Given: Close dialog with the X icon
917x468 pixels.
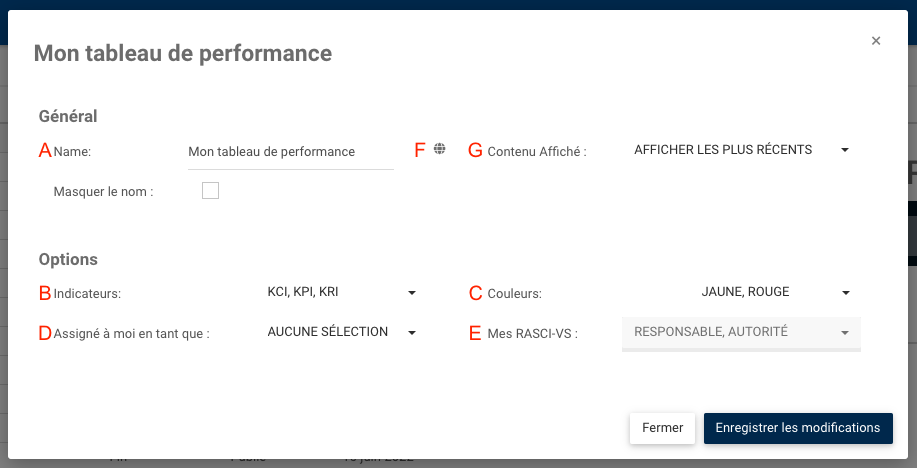Looking at the screenshot, I should tap(876, 41).
